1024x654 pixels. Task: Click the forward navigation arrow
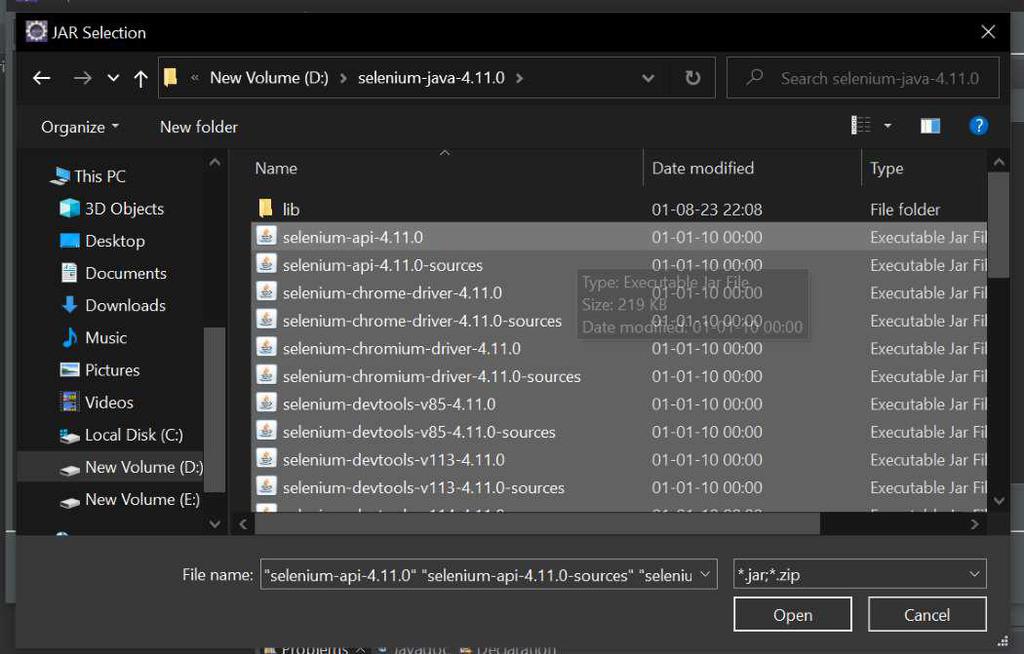pyautogui.click(x=82, y=78)
